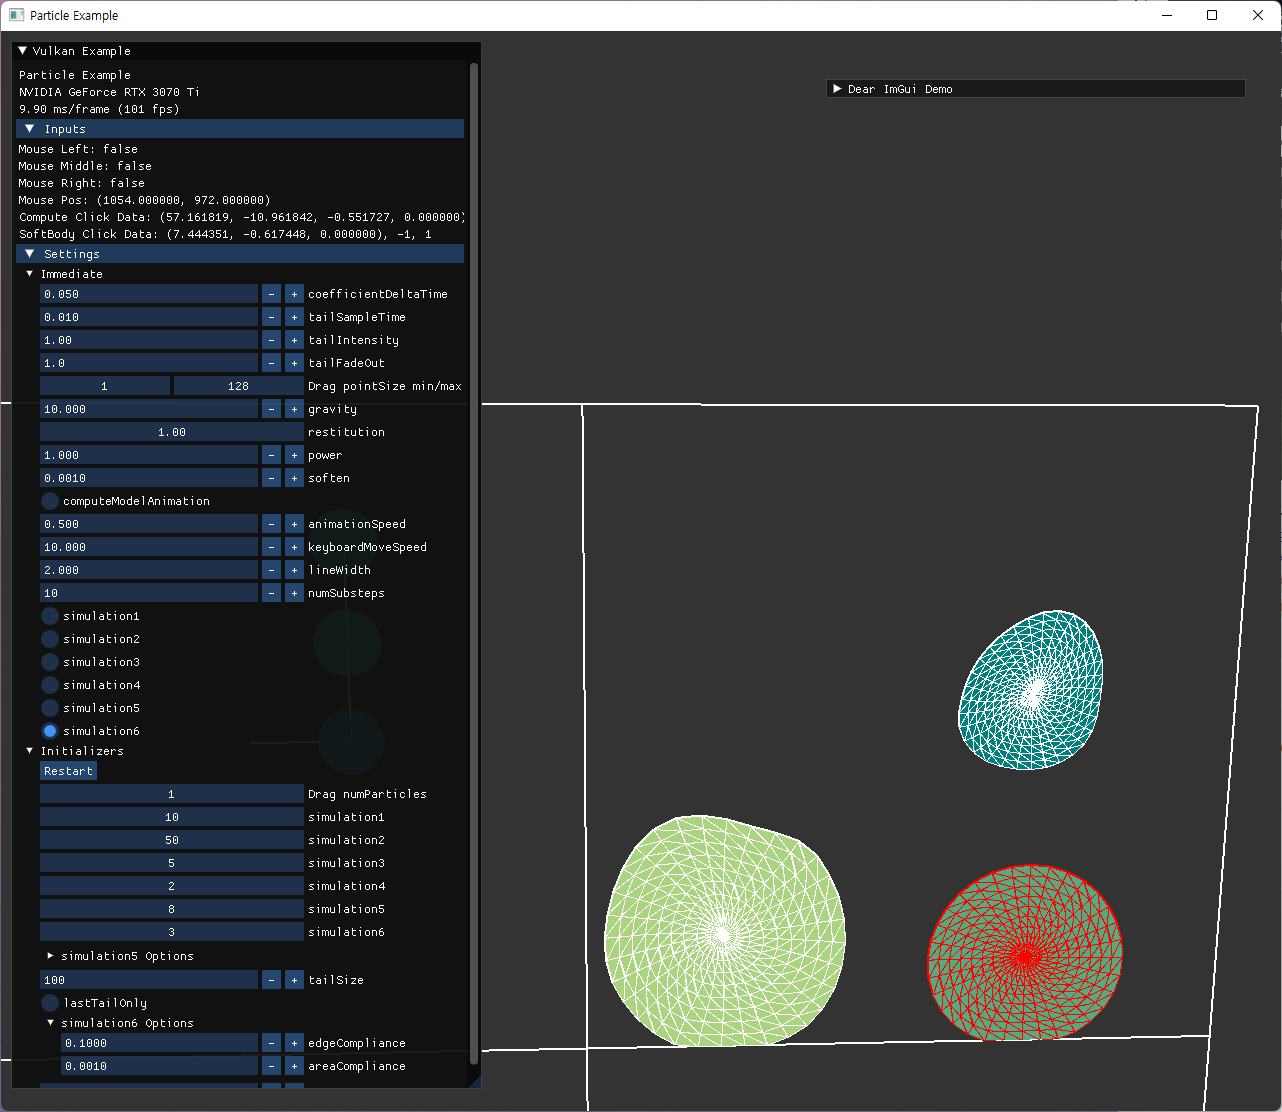The width and height of the screenshot is (1282, 1112).
Task: Collapse simulation6 Options node
Action: click(51, 1023)
